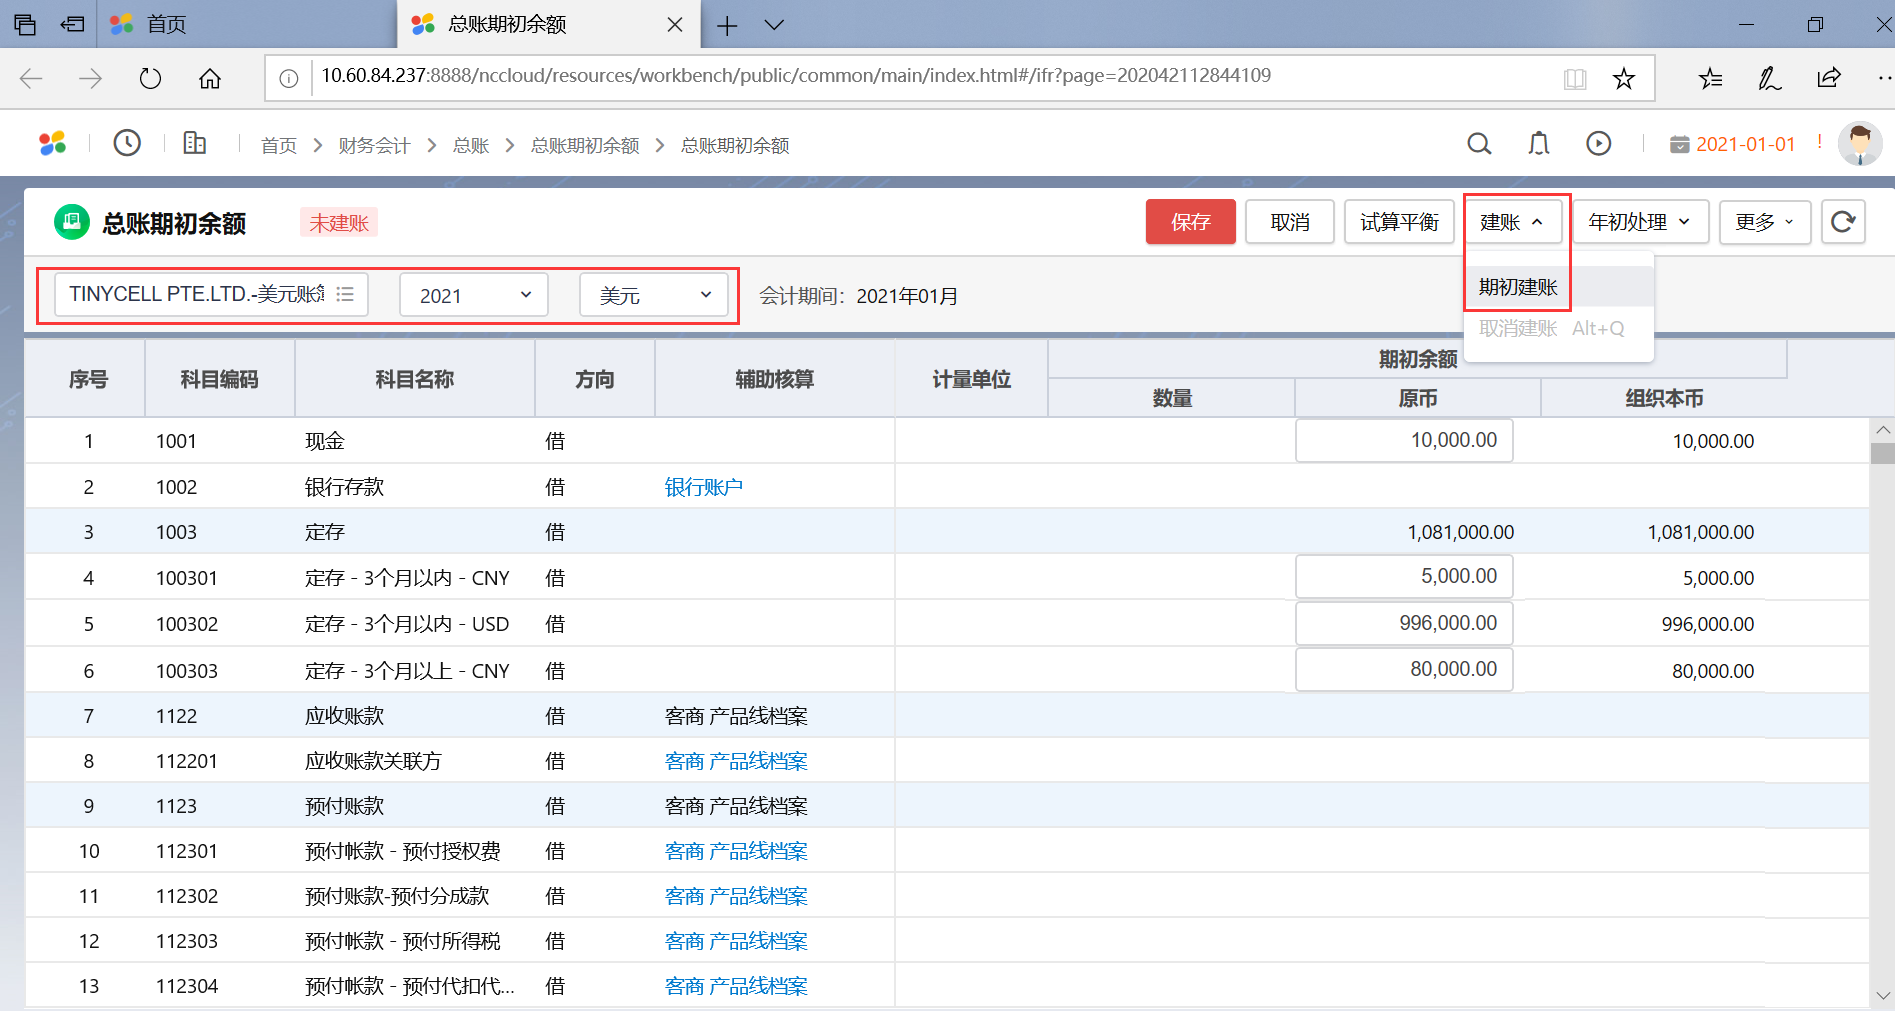Click the NCCloud colorful logo icon

53,144
